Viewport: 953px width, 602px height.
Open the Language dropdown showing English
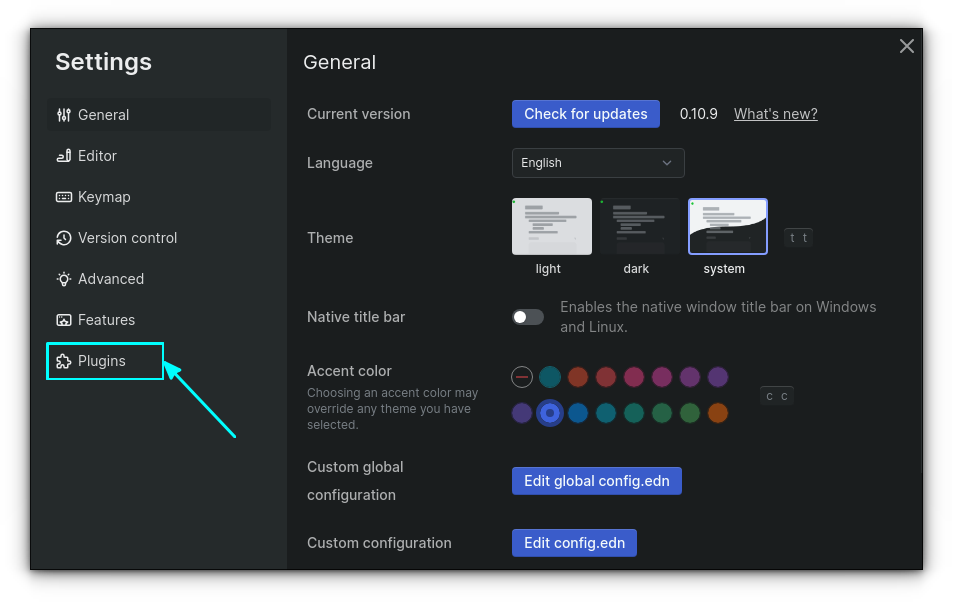click(x=597, y=163)
